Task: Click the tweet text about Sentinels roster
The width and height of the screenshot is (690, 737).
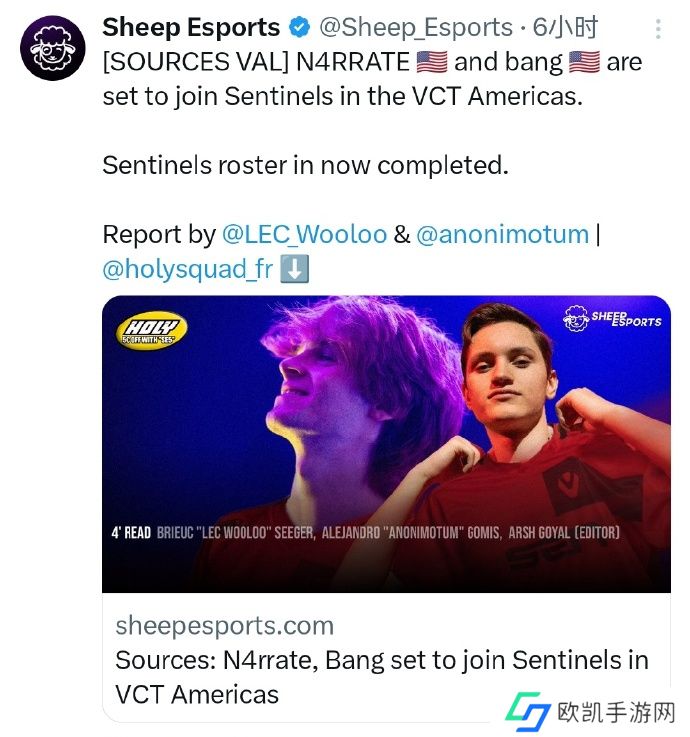Action: 305,165
